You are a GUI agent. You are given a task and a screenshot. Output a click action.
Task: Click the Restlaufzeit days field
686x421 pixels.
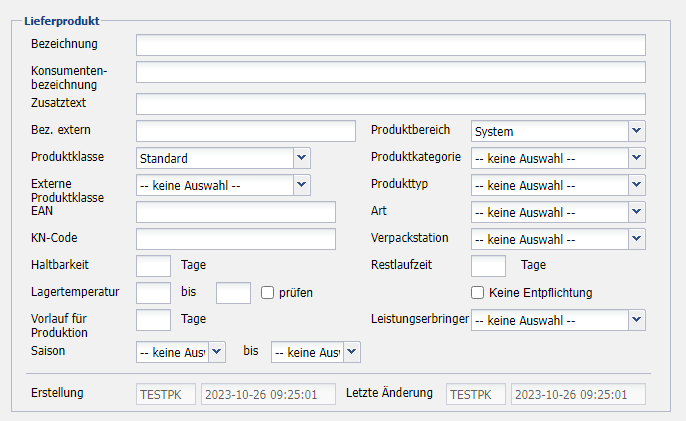point(488,266)
